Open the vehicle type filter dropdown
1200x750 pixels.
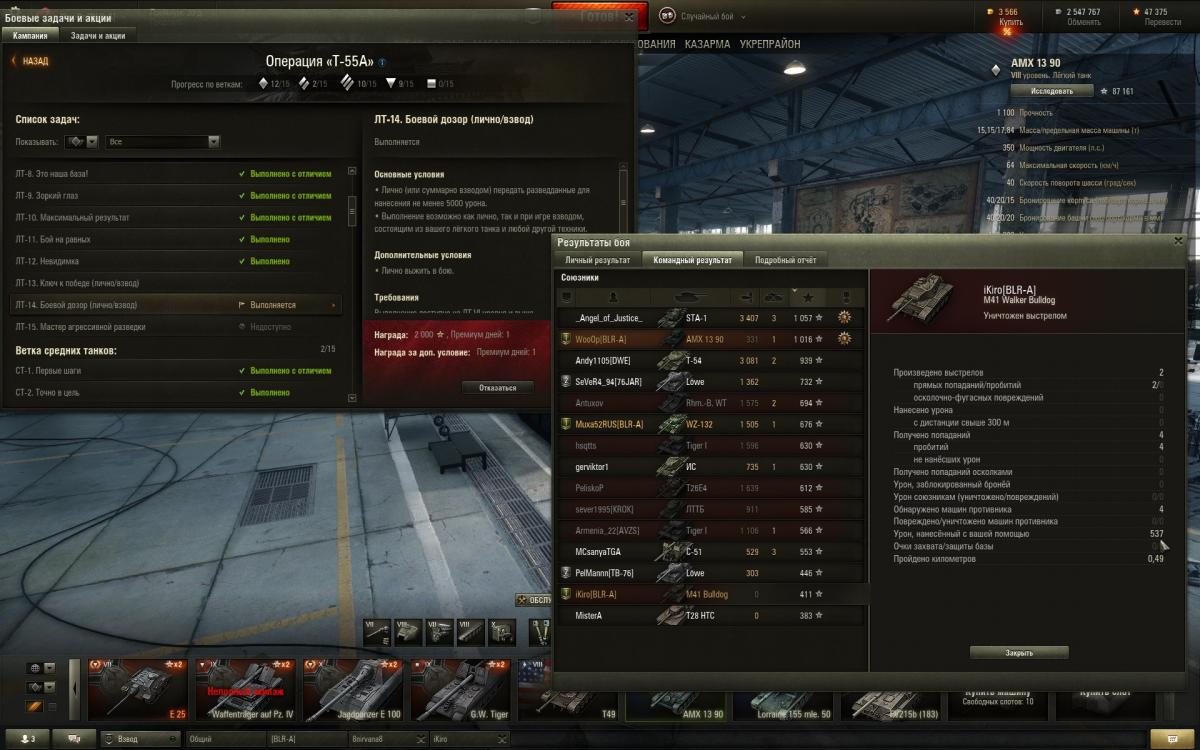coord(81,142)
